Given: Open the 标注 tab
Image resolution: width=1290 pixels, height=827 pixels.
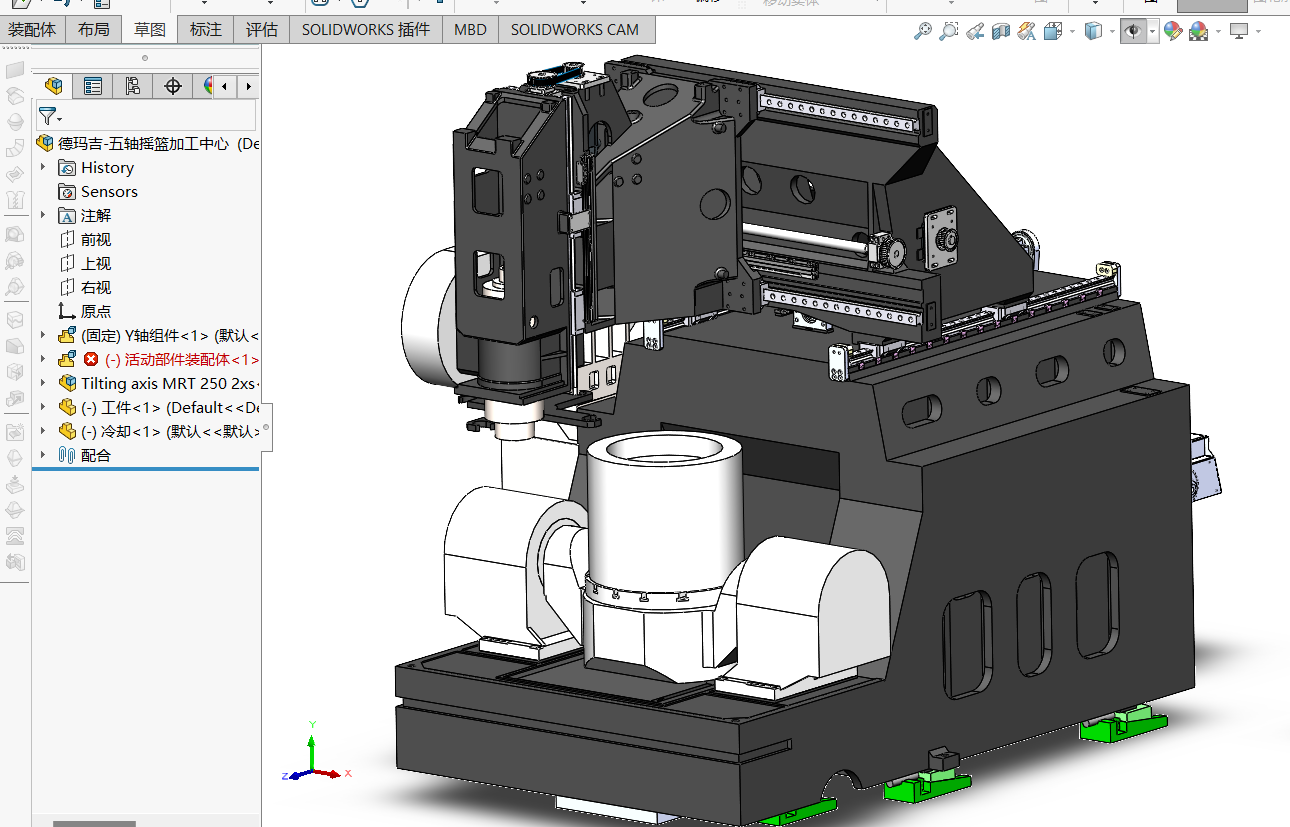Looking at the screenshot, I should 206,30.
